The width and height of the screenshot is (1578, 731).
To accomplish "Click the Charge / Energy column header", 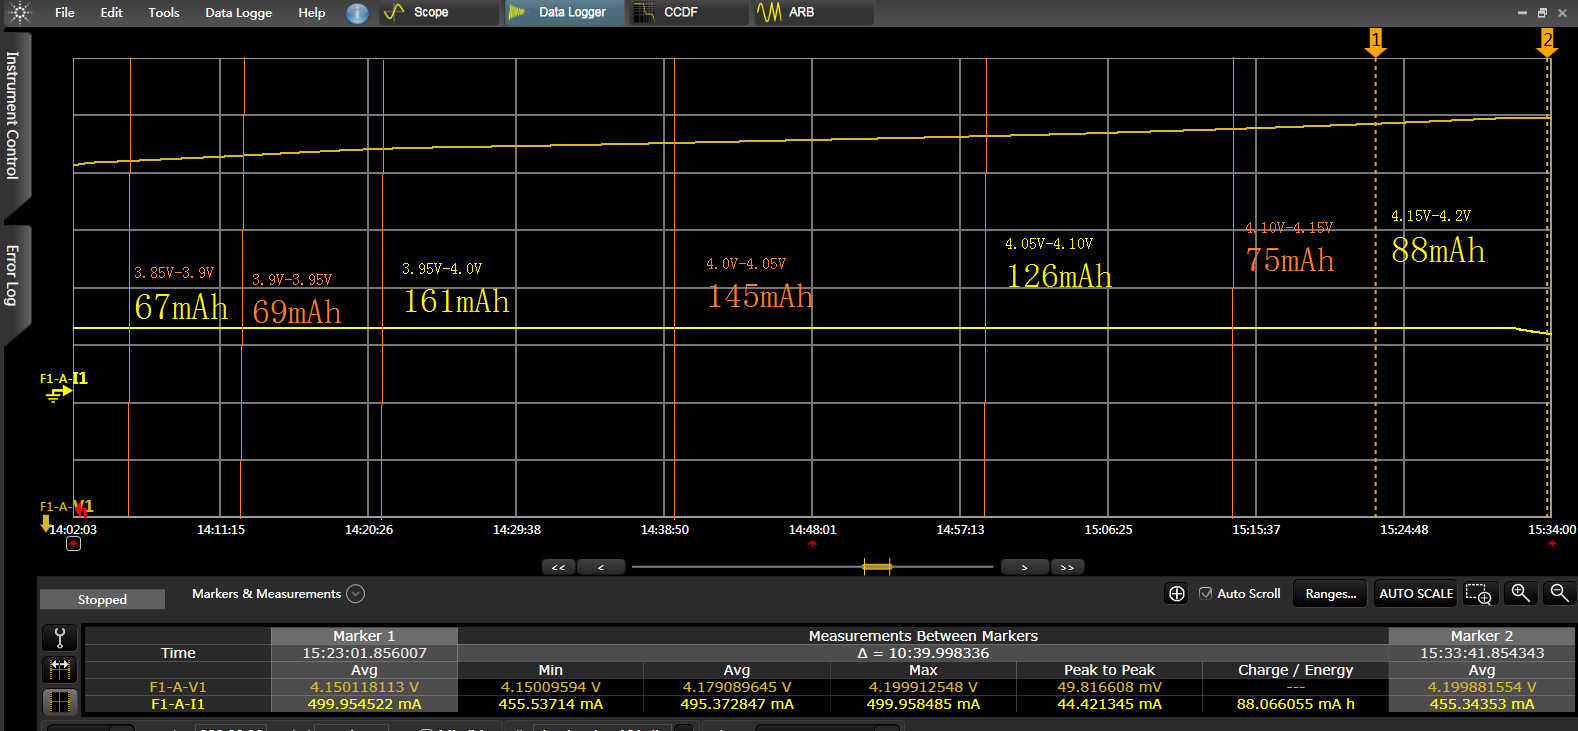I will (1295, 670).
